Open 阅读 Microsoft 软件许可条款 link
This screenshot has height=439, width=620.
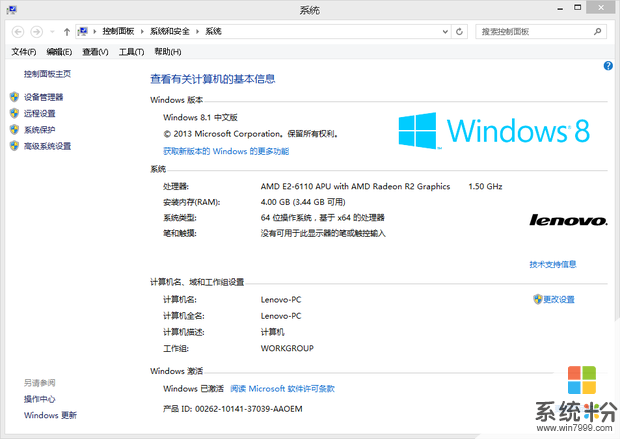point(282,389)
